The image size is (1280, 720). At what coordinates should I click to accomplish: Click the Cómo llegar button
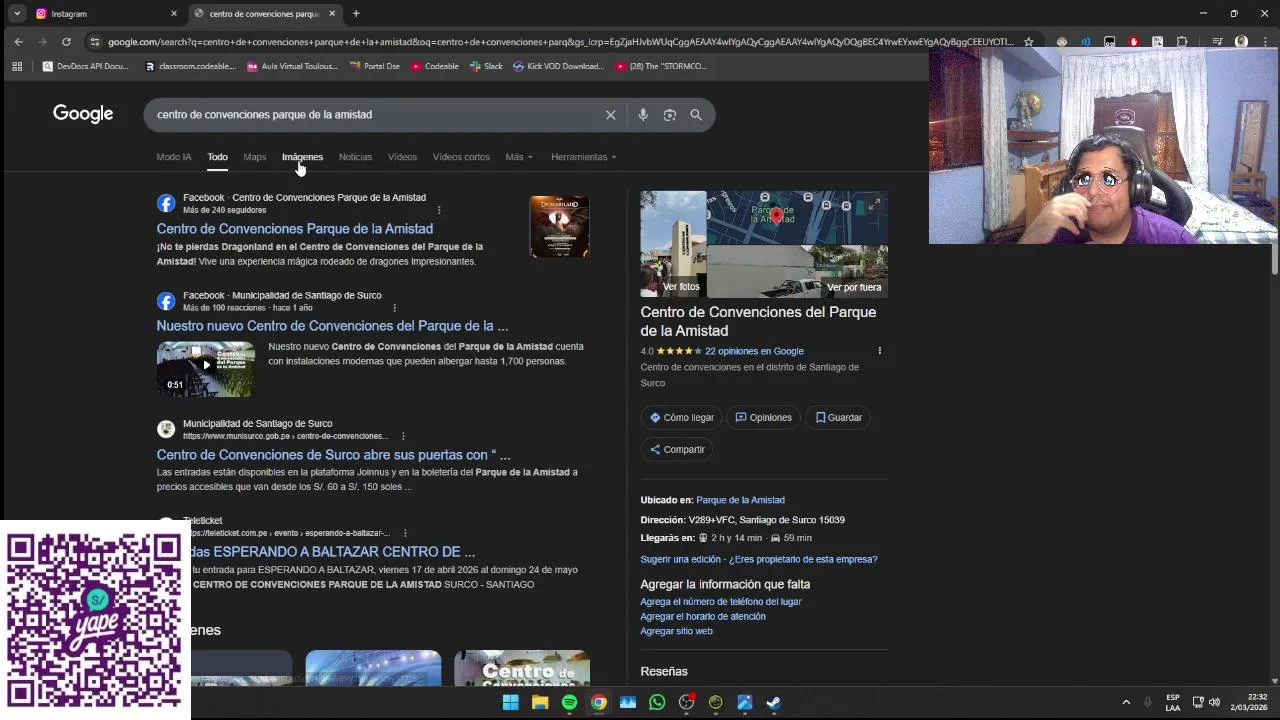coord(681,418)
